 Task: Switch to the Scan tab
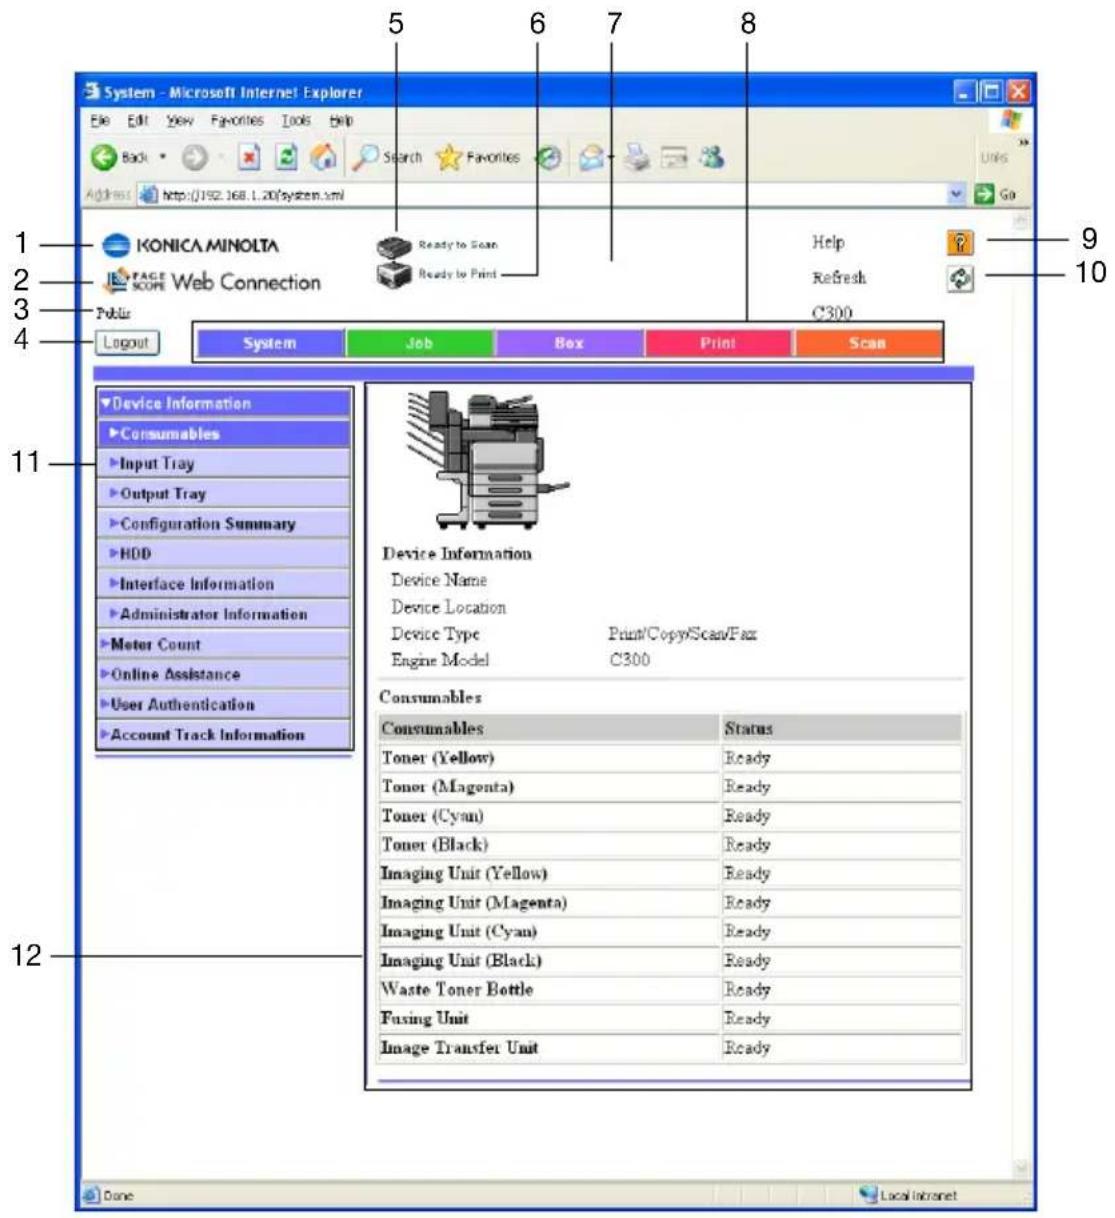pyautogui.click(x=867, y=343)
